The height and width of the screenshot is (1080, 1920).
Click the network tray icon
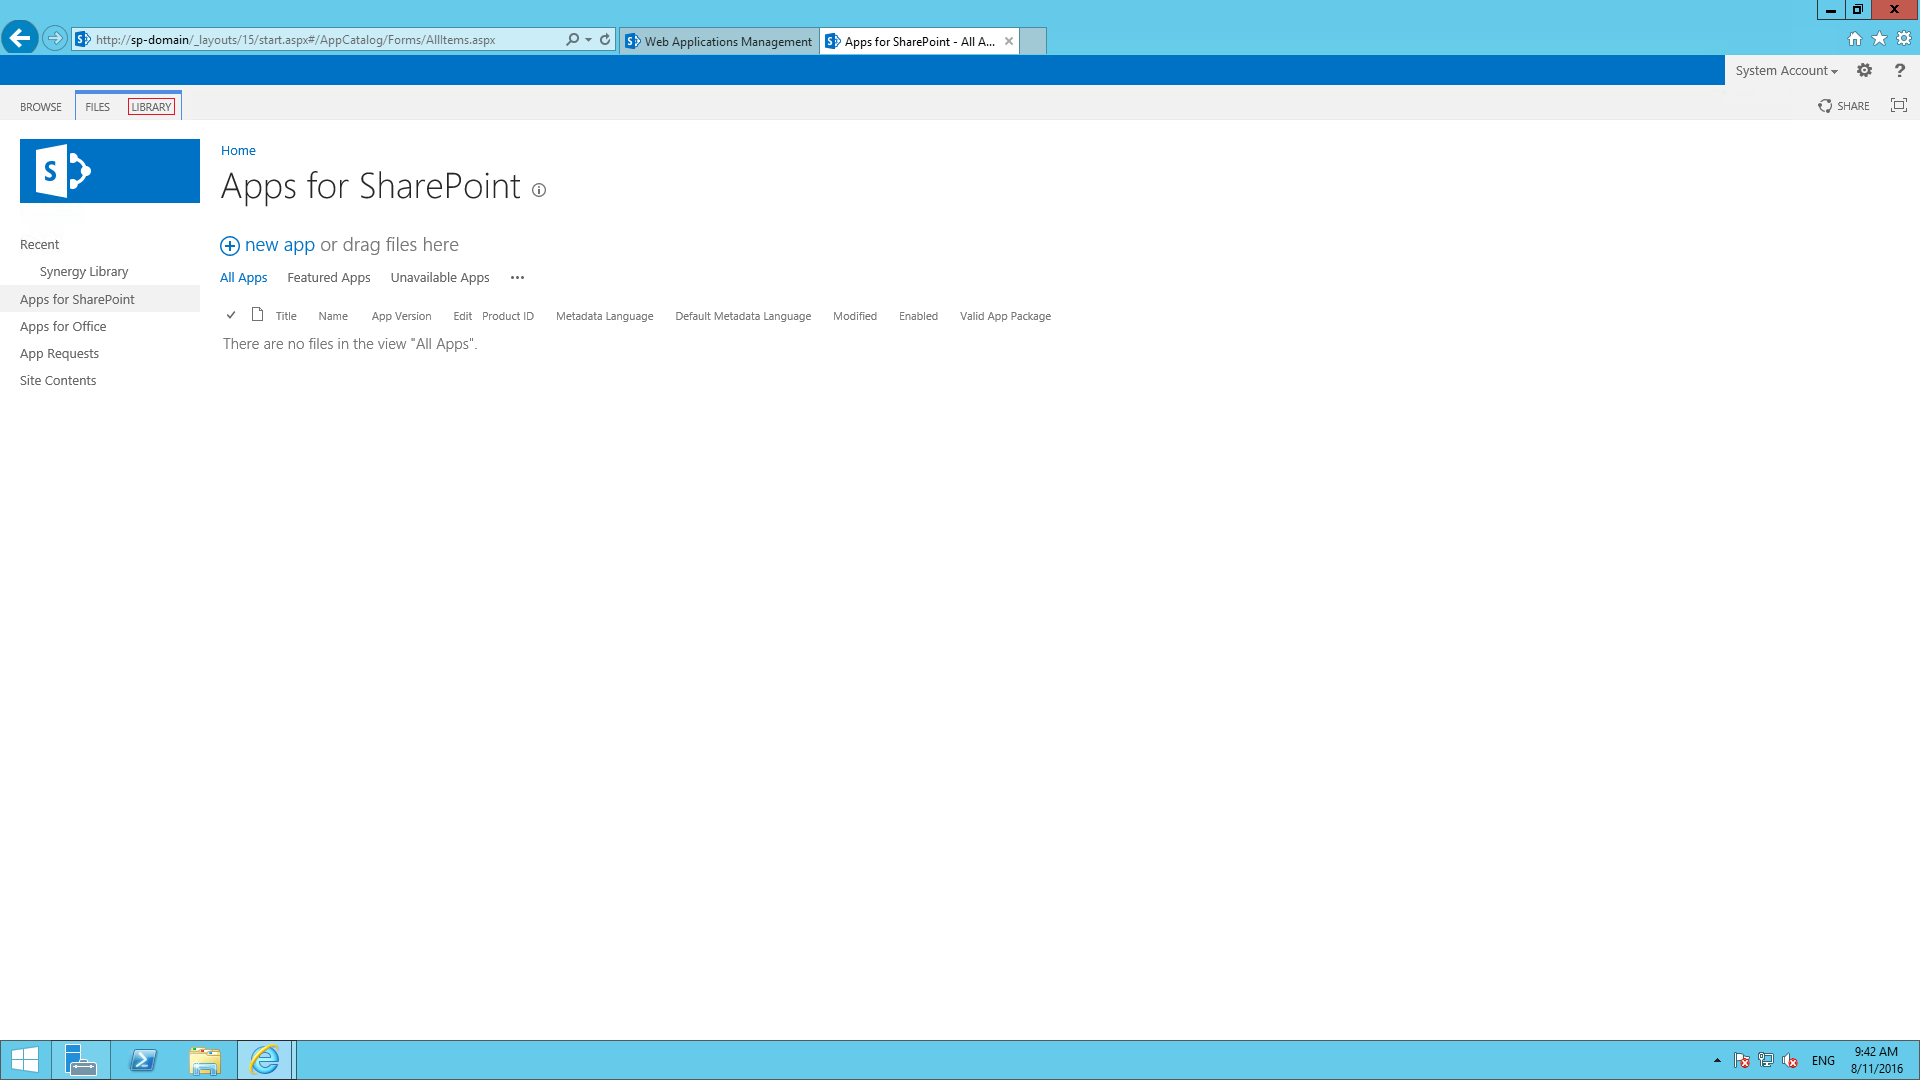[1766, 1060]
